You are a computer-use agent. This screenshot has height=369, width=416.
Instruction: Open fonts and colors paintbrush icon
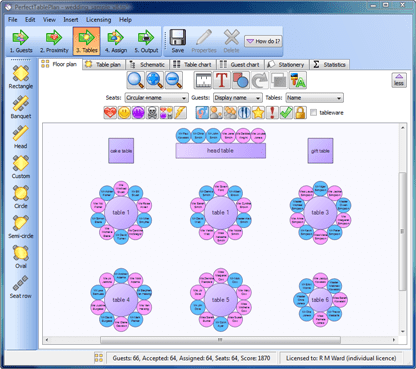click(298, 80)
